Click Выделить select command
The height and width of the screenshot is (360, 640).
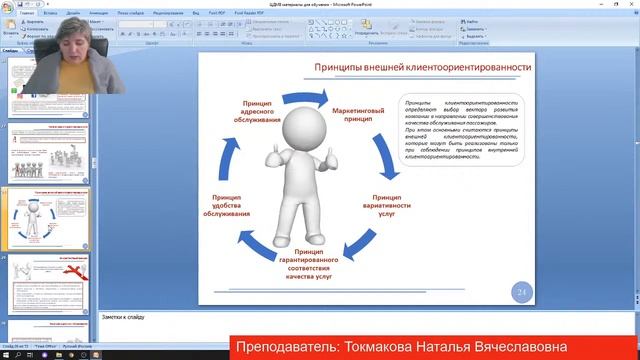click(473, 36)
